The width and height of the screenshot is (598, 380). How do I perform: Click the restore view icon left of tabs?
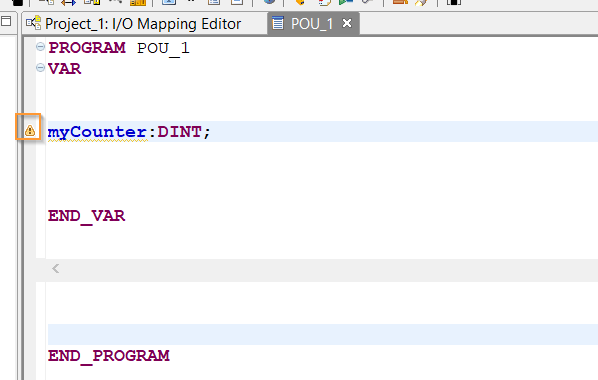[x=6, y=21]
